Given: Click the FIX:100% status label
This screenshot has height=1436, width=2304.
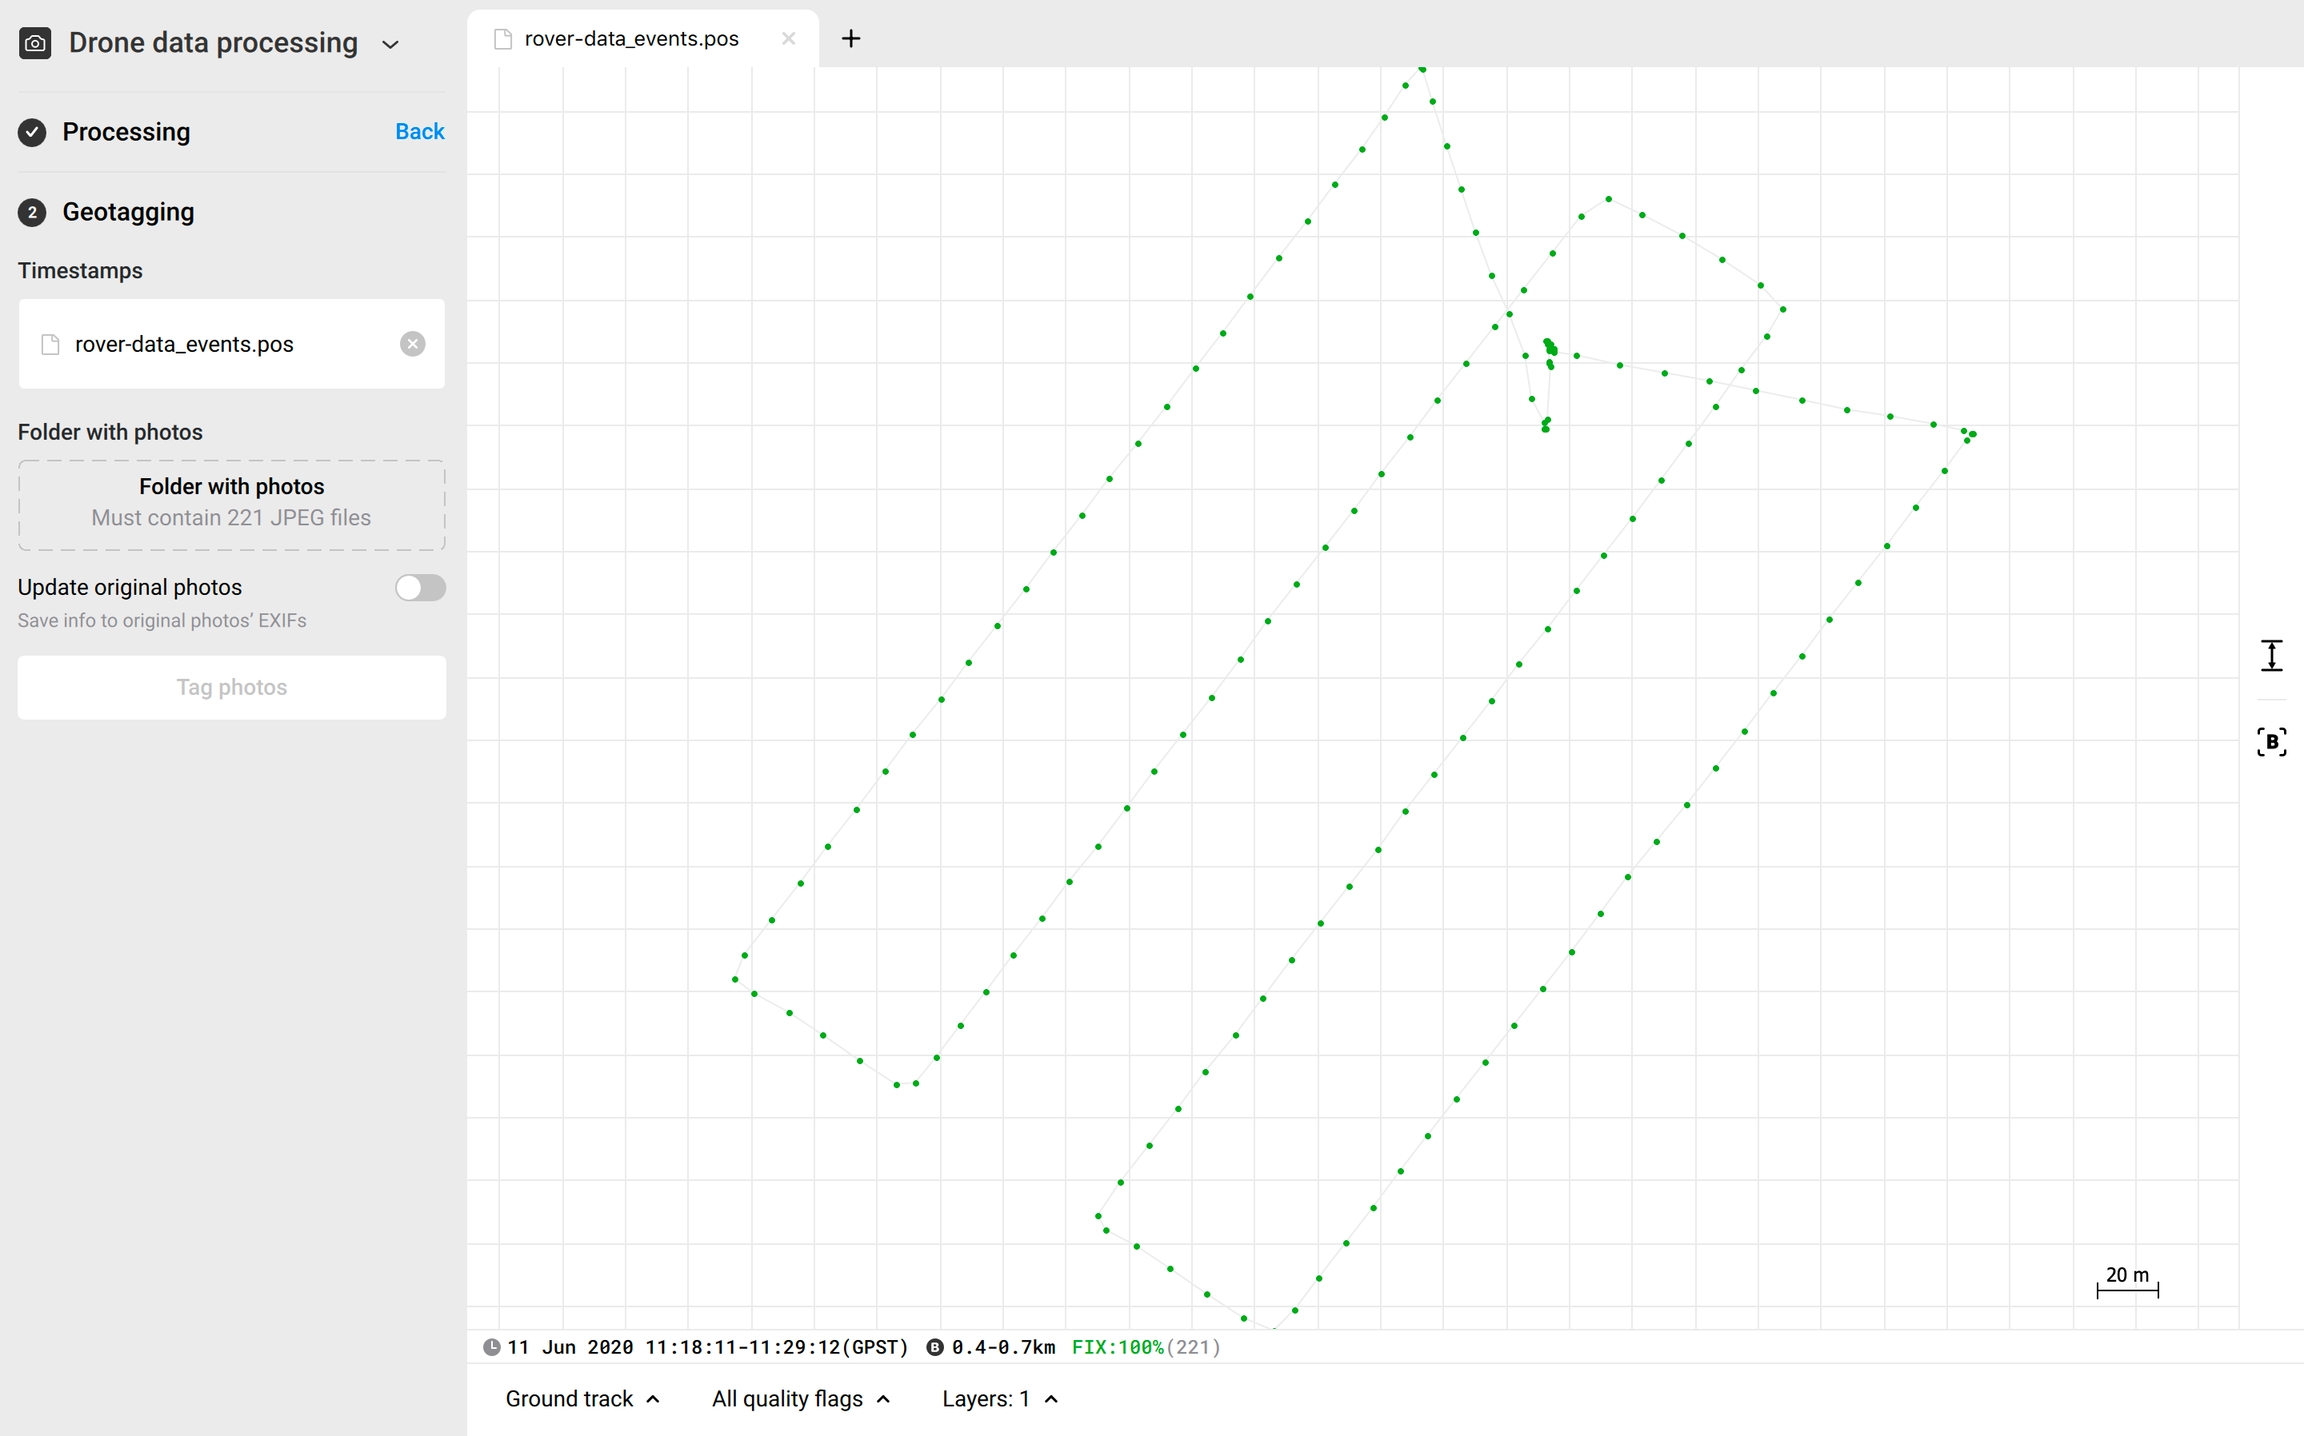Looking at the screenshot, I should (1117, 1347).
